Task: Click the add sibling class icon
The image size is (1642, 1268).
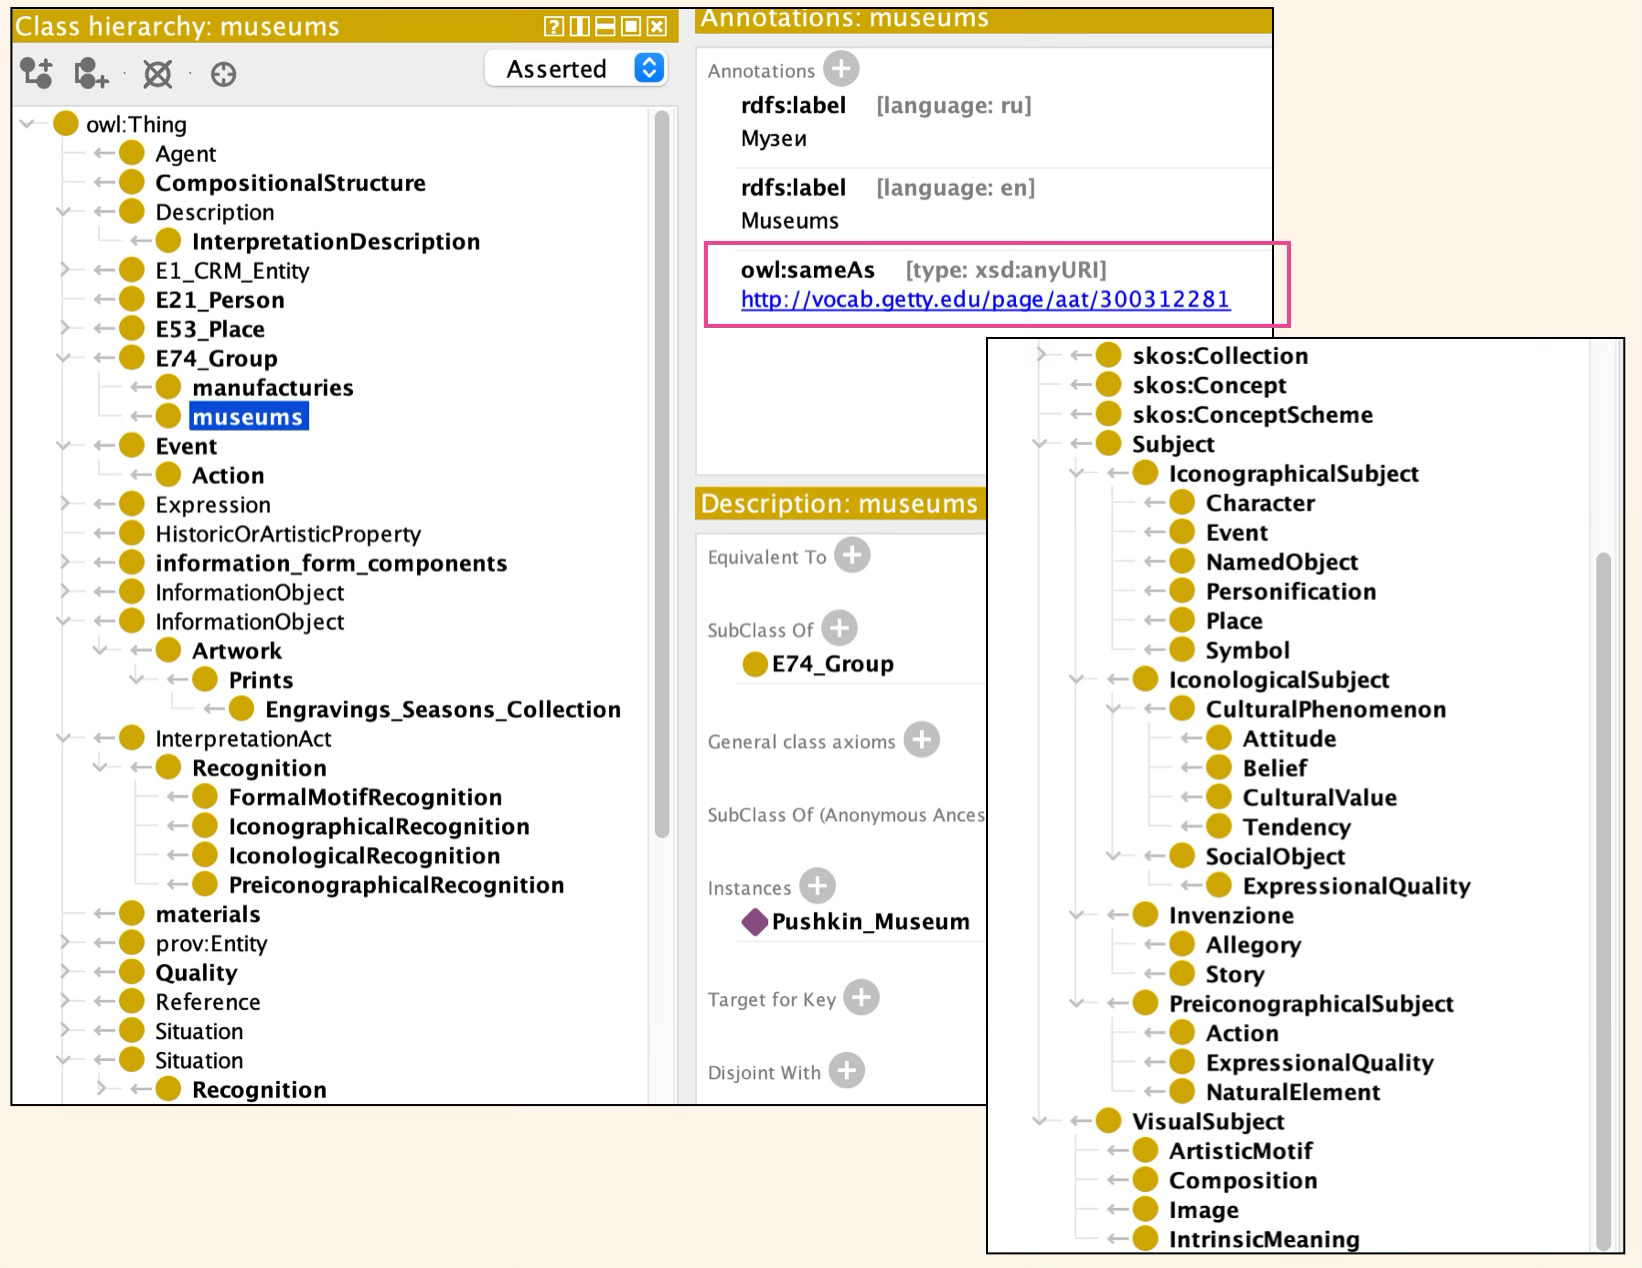Action: click(x=91, y=73)
